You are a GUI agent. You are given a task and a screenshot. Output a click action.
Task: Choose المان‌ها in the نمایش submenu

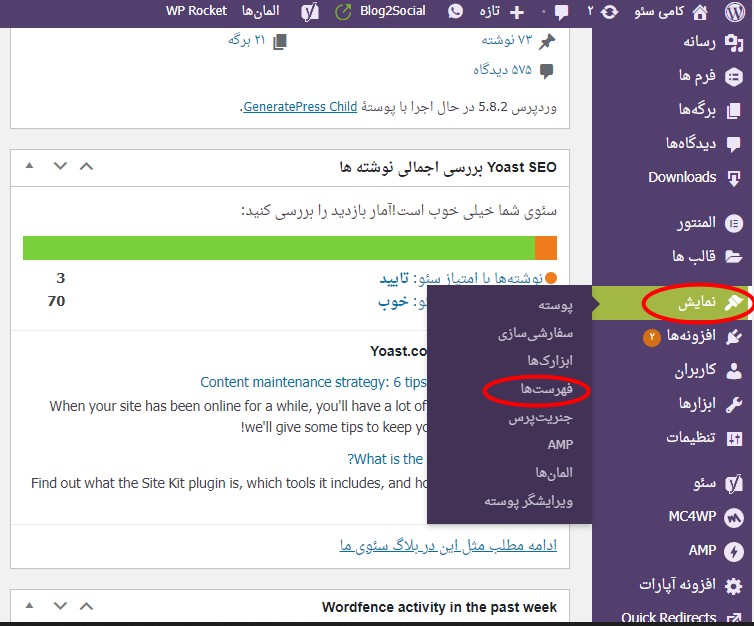[554, 473]
